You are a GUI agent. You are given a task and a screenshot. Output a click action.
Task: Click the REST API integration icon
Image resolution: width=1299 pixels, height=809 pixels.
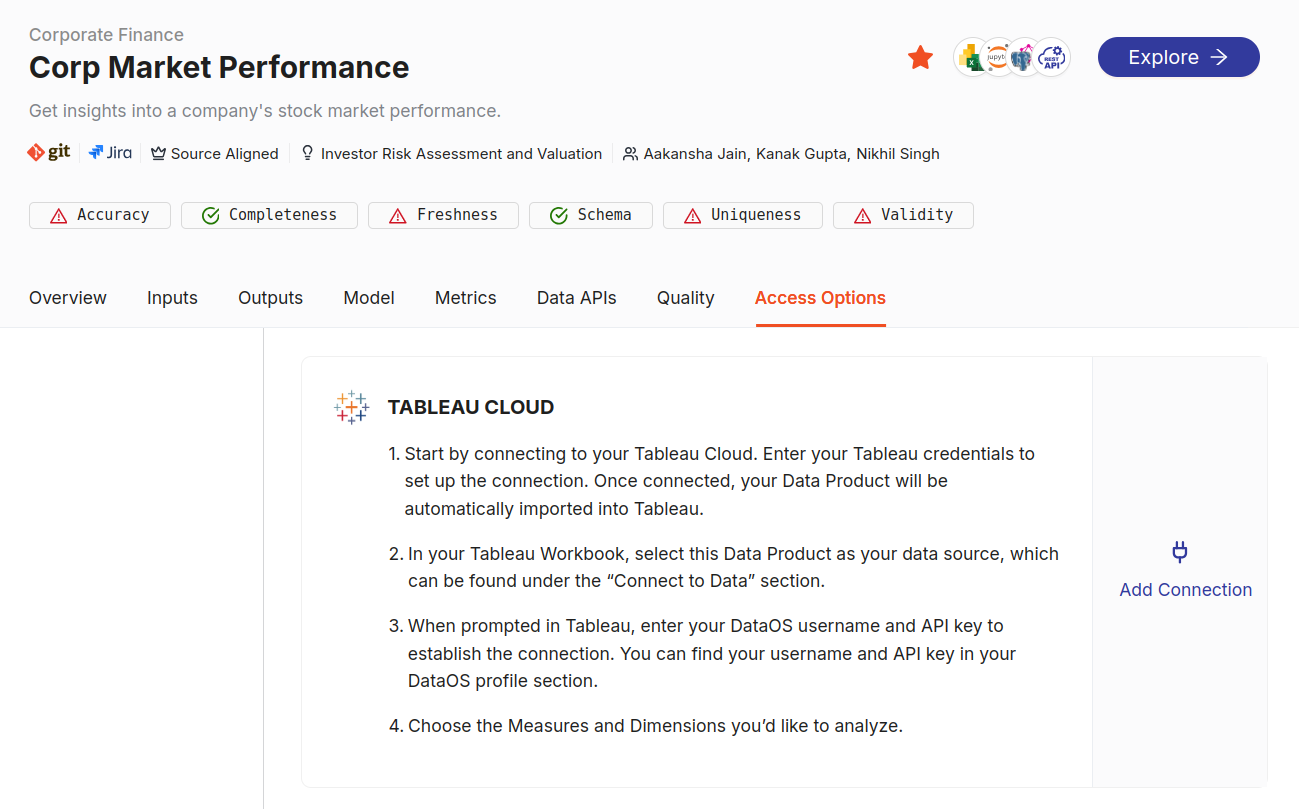1051,57
